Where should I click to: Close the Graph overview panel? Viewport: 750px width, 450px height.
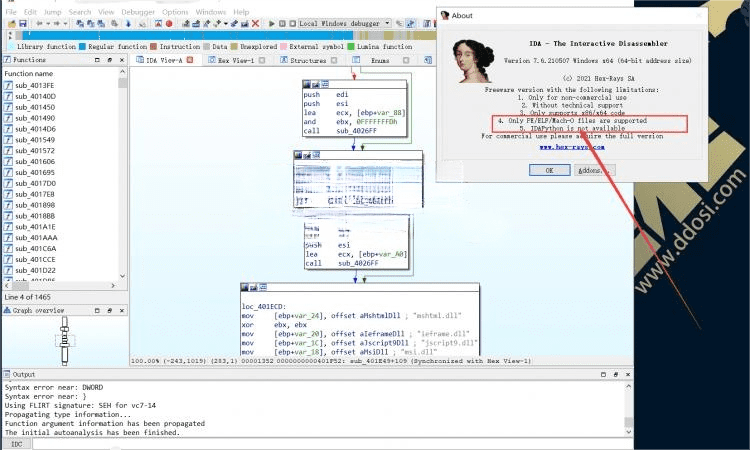pyautogui.click(x=122, y=310)
